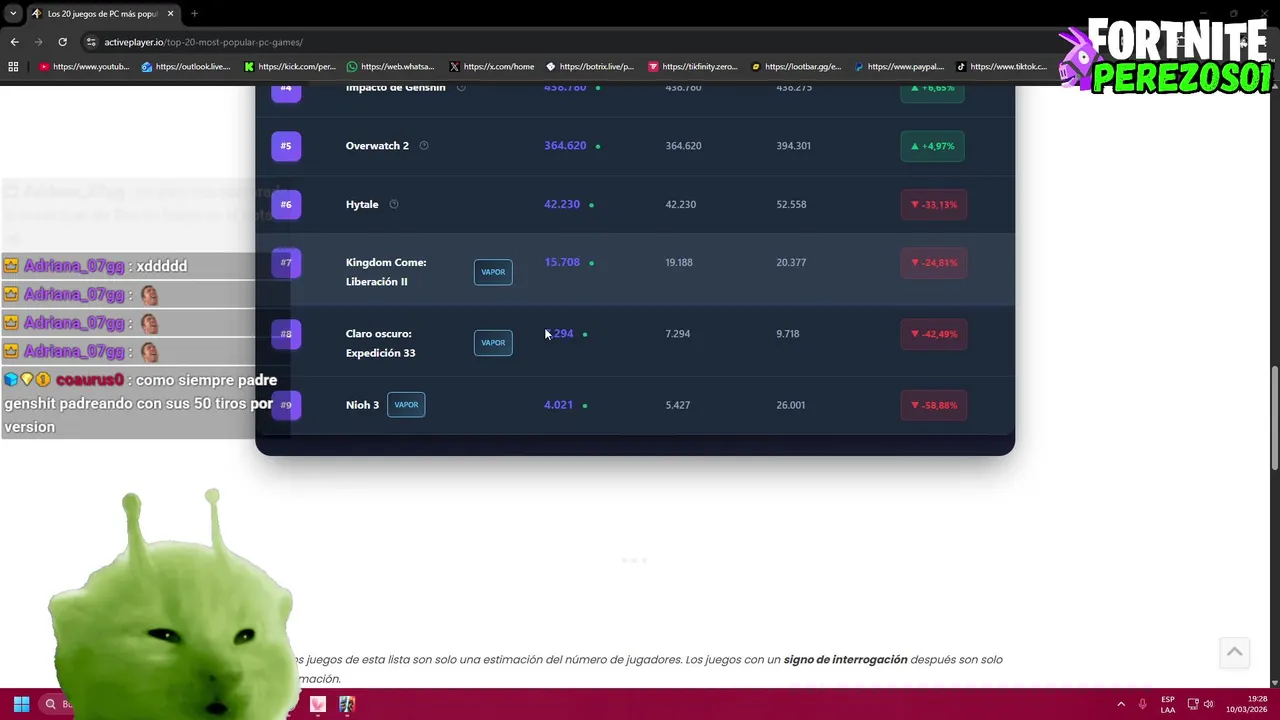1280x720 pixels.
Task: Open Kingdom Come: Liberación II entry
Action: pos(386,272)
